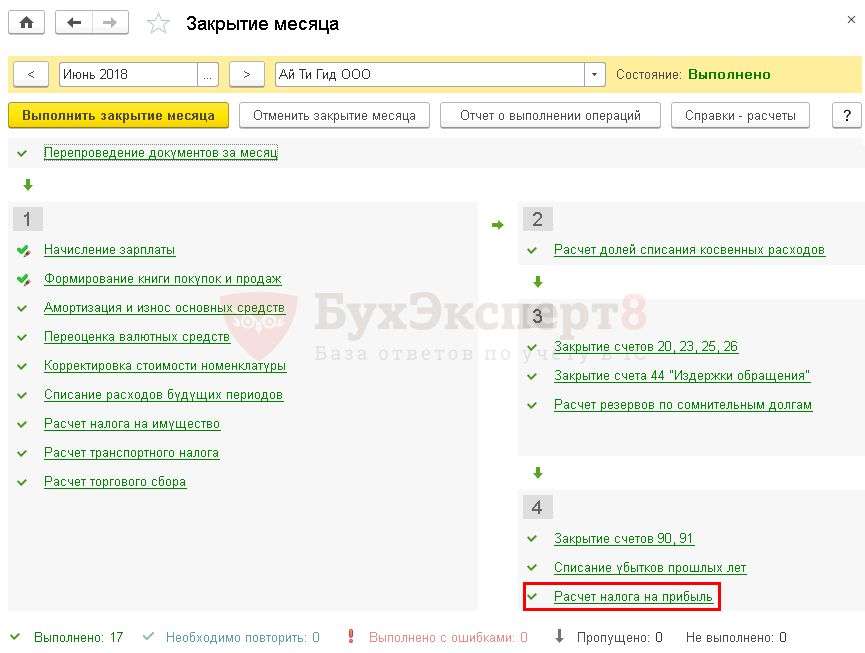Open Амортизация и износ основных средств
This screenshot has height=653, width=865.
tap(164, 308)
